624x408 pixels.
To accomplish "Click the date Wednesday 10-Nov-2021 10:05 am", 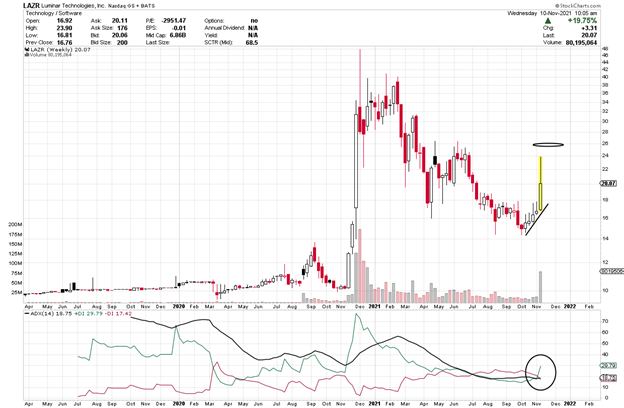I will point(552,13).
